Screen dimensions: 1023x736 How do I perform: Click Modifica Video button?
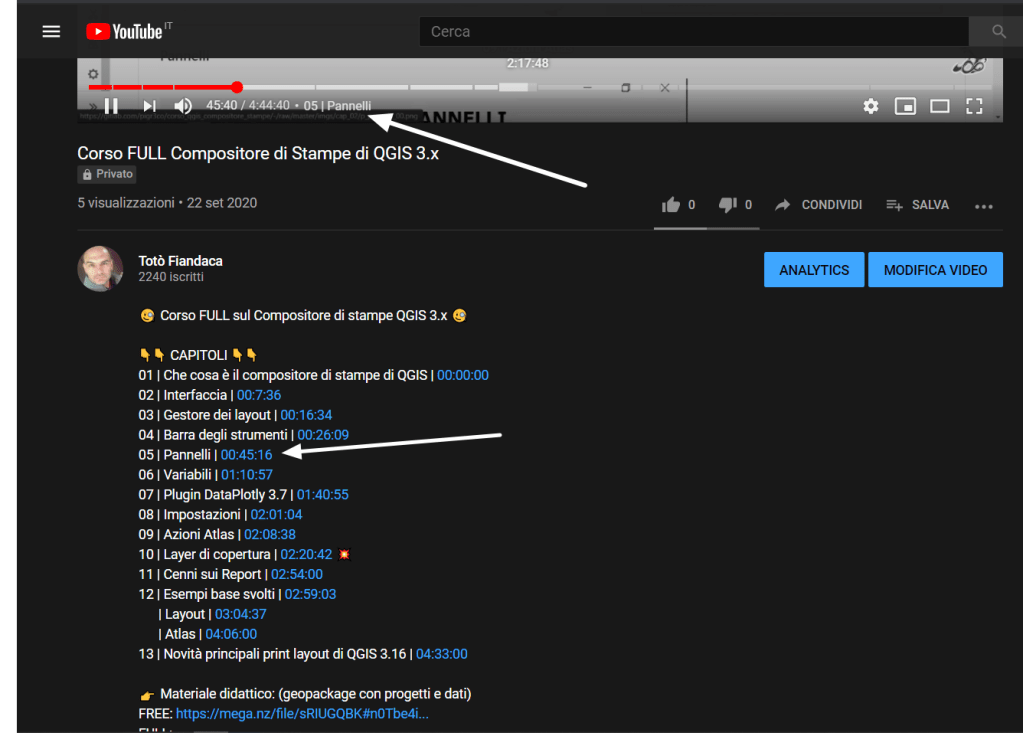point(935,270)
